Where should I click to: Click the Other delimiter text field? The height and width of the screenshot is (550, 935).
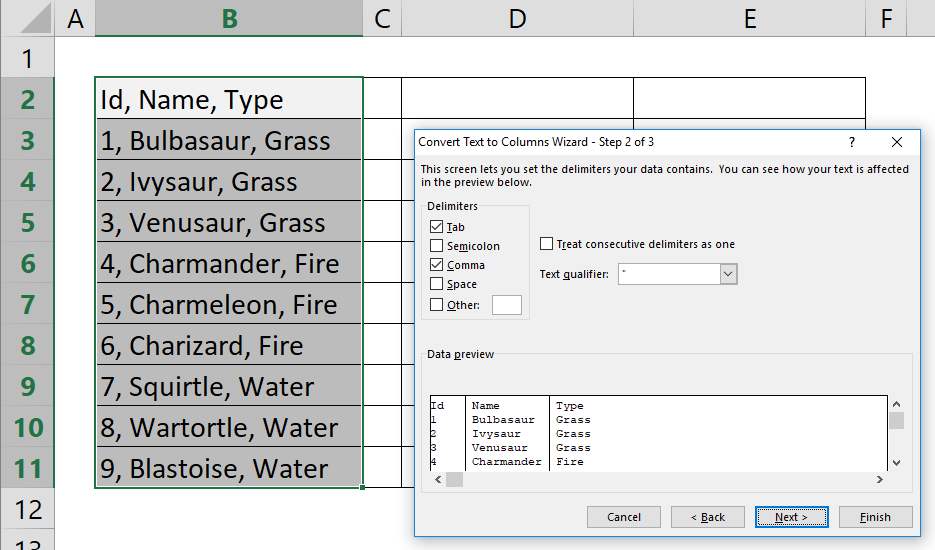[x=507, y=305]
